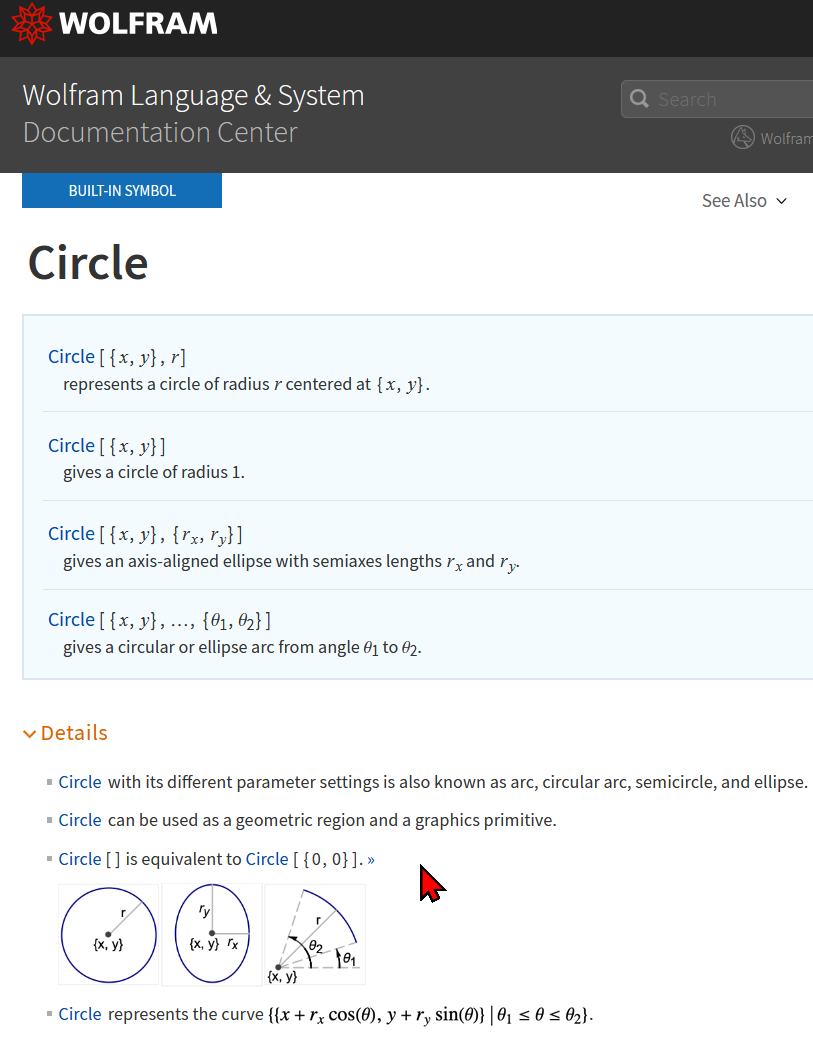Click the Wolfram red spikey logo icon
The height and width of the screenshot is (1040, 813).
click(x=31, y=24)
